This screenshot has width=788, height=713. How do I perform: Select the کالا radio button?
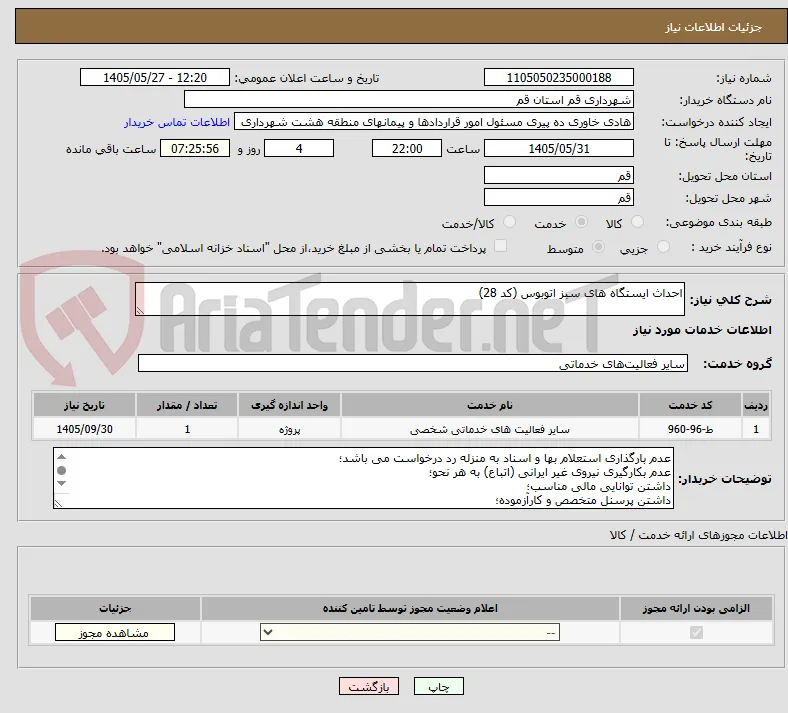click(637, 222)
